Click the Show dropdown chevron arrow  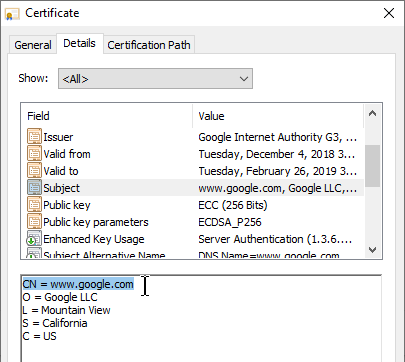pos(244,79)
